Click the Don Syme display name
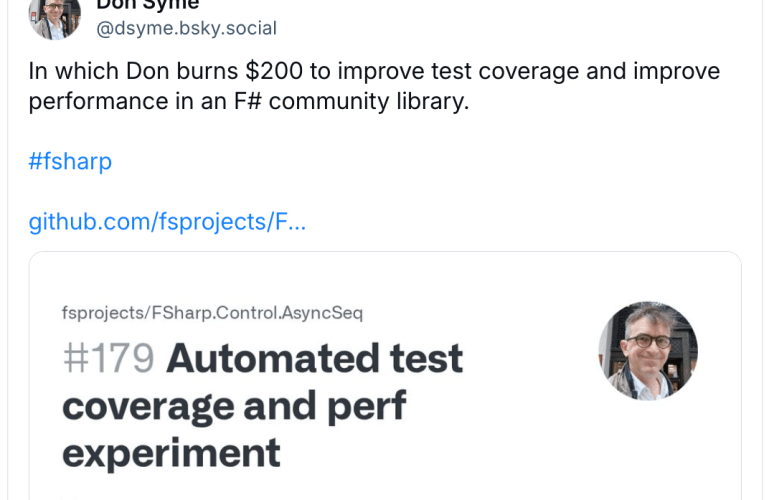769x500 pixels. [x=147, y=4]
